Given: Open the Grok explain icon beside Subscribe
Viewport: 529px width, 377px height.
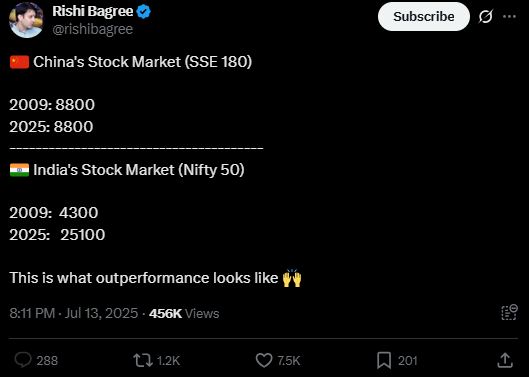Looking at the screenshot, I should point(486,17).
